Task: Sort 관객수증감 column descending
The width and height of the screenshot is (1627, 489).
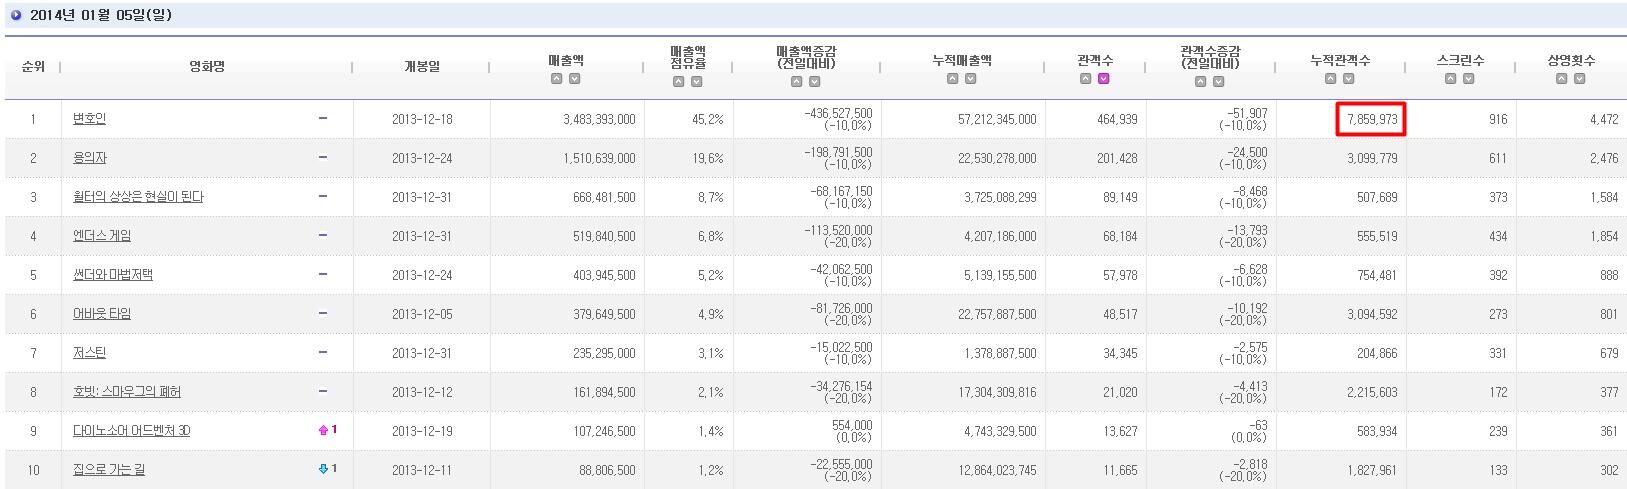Action: [x=1219, y=82]
